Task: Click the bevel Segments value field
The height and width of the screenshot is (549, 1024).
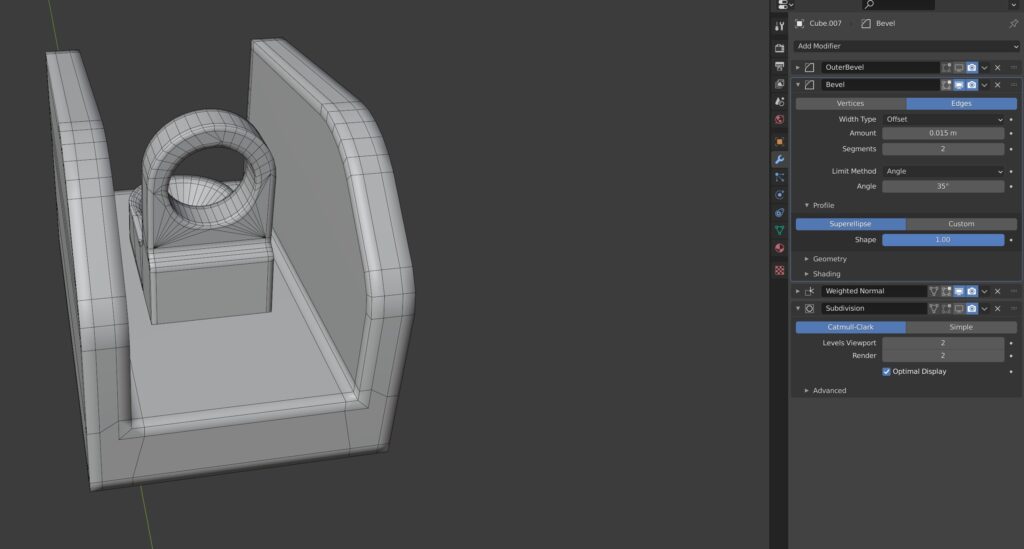Action: click(x=943, y=149)
